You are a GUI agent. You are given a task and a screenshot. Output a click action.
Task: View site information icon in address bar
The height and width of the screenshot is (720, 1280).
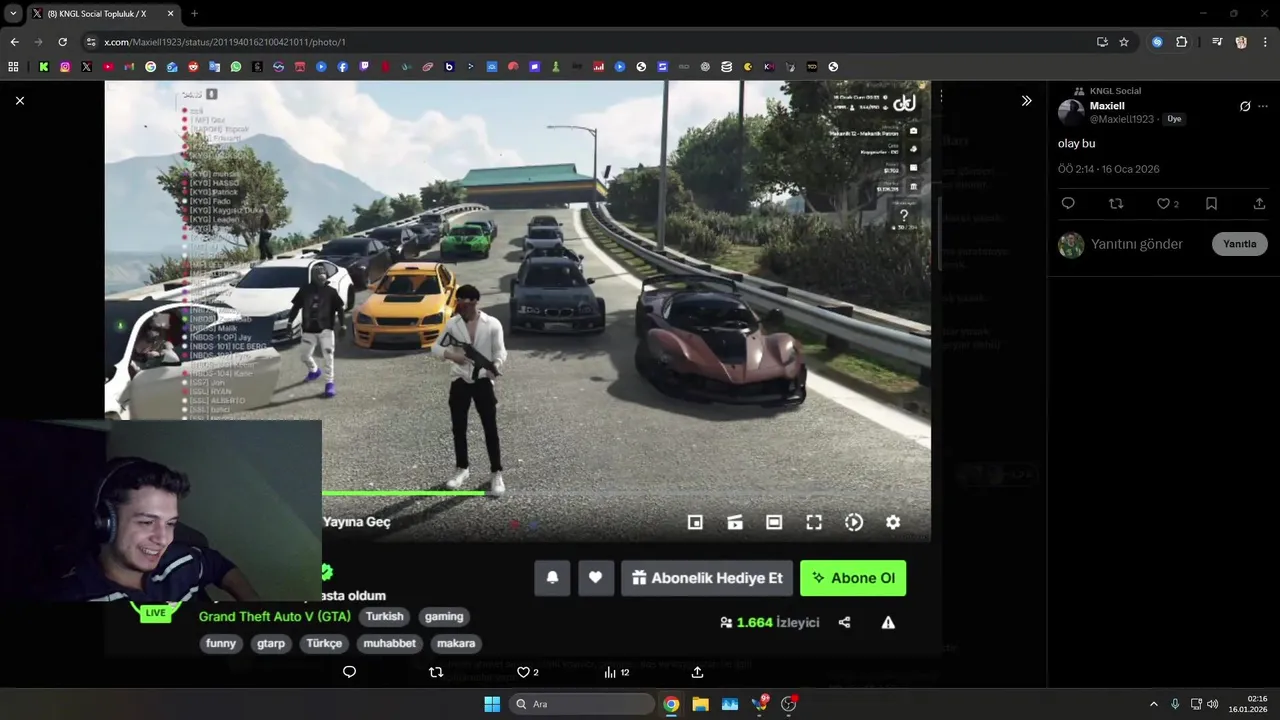91,42
